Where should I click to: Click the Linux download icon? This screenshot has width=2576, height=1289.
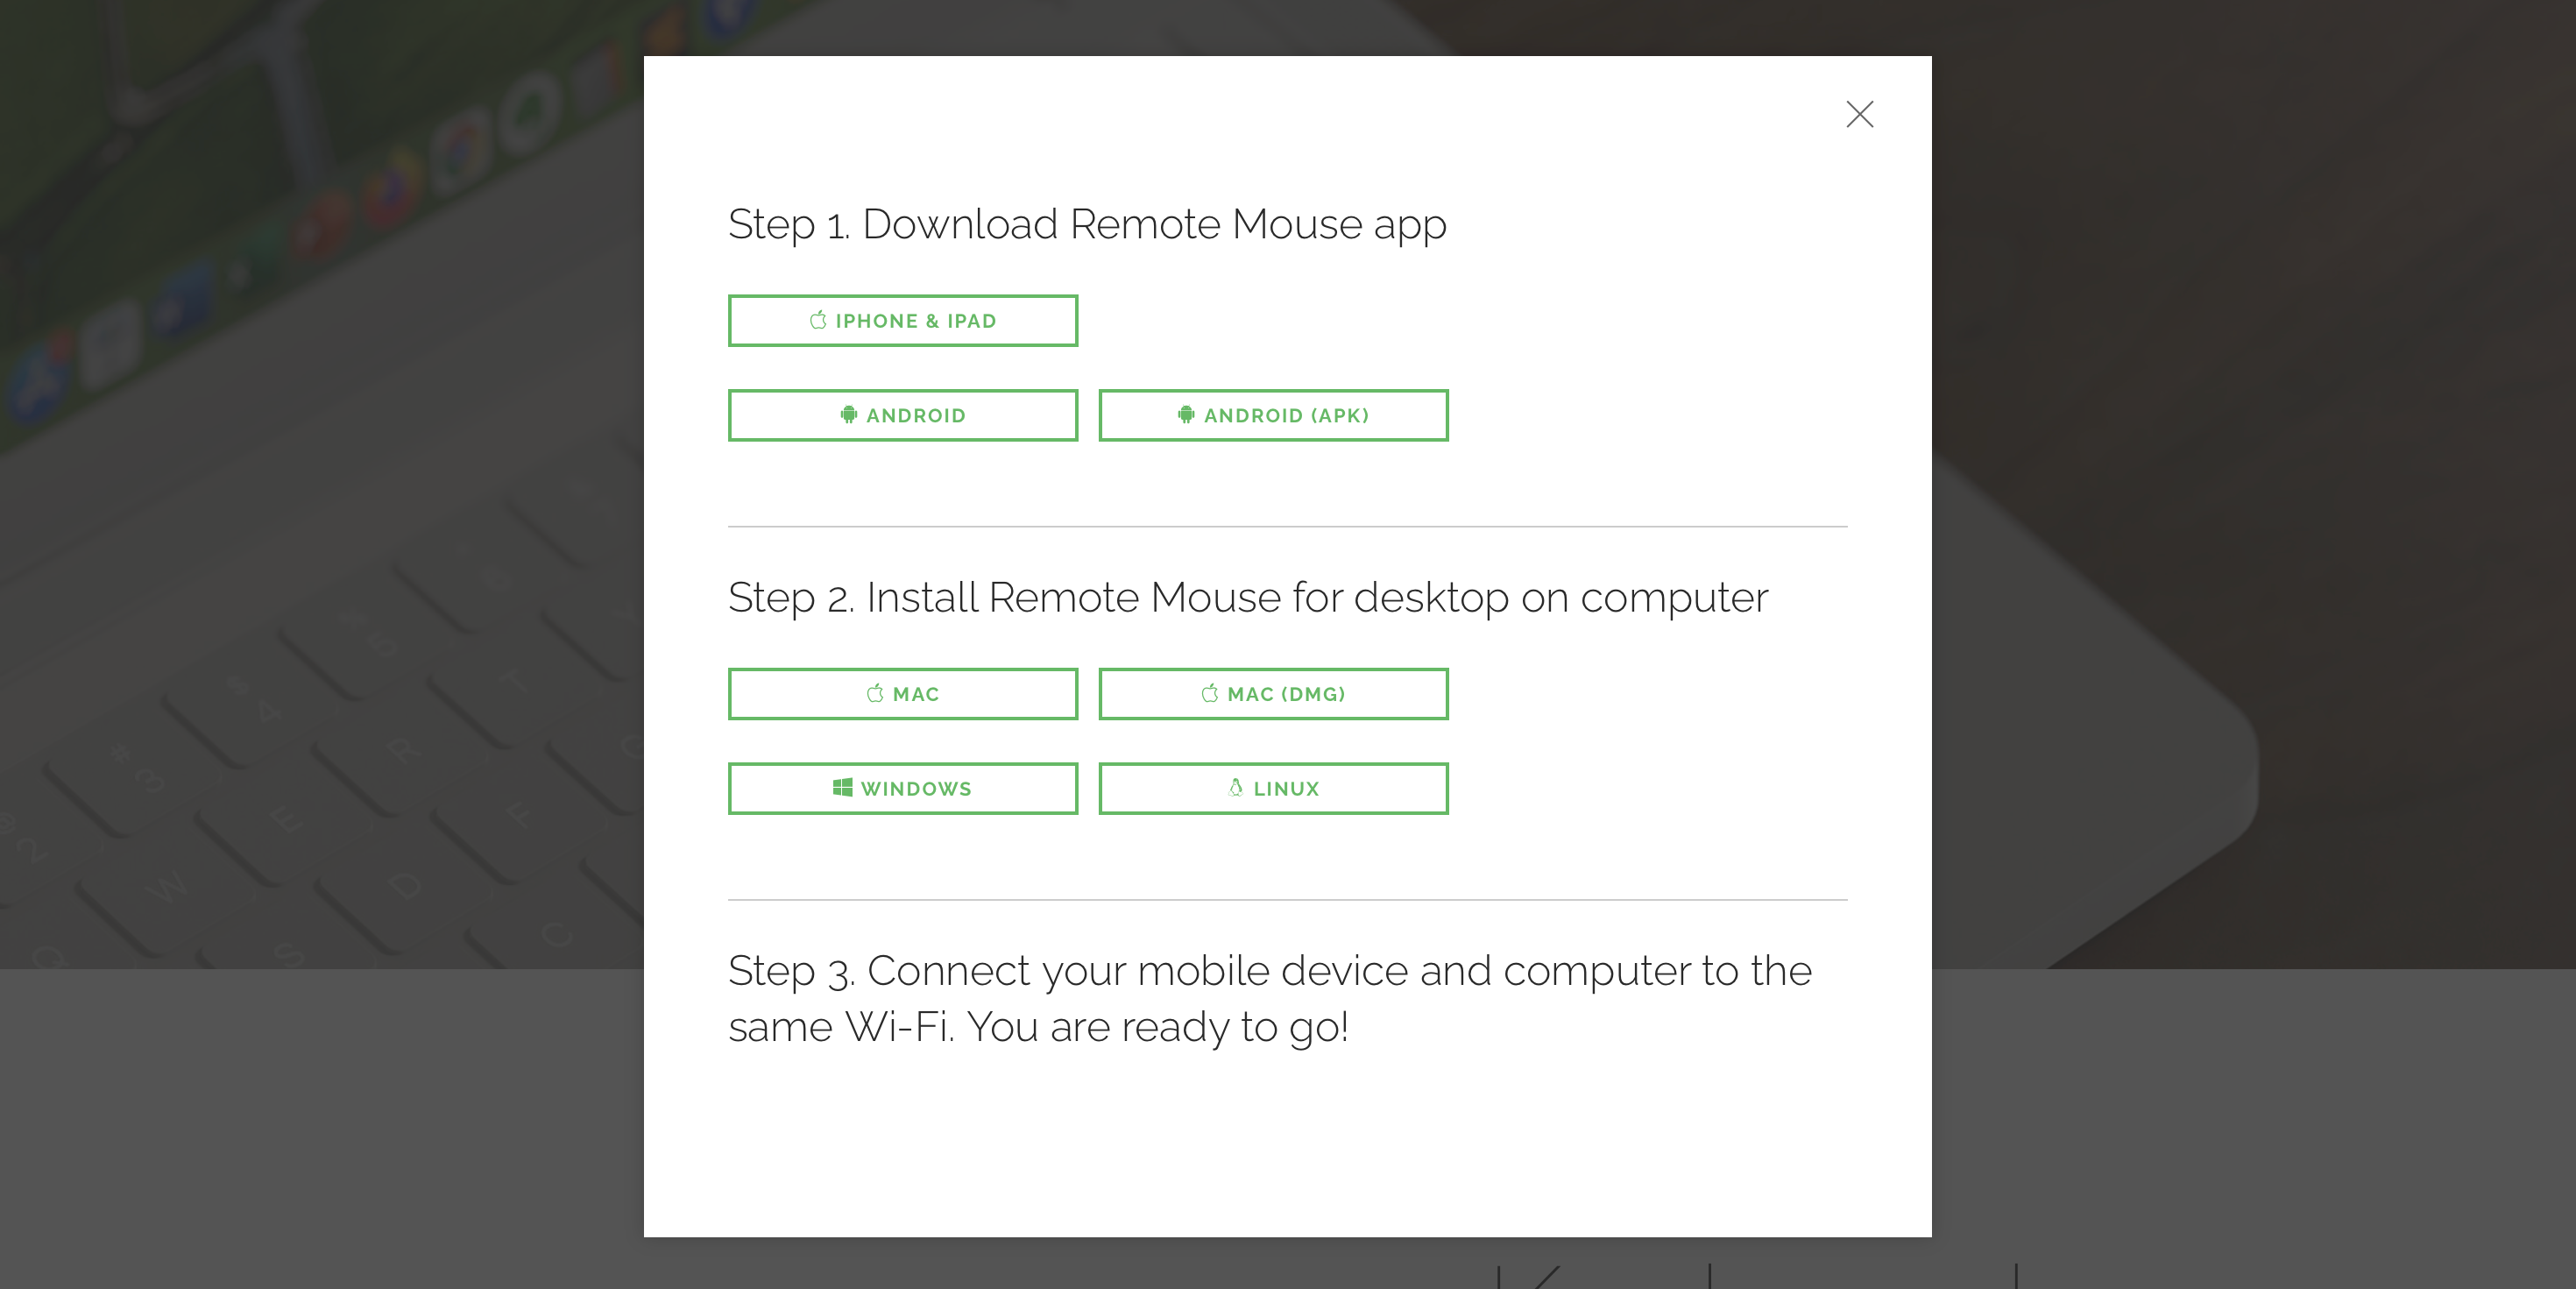tap(1236, 788)
